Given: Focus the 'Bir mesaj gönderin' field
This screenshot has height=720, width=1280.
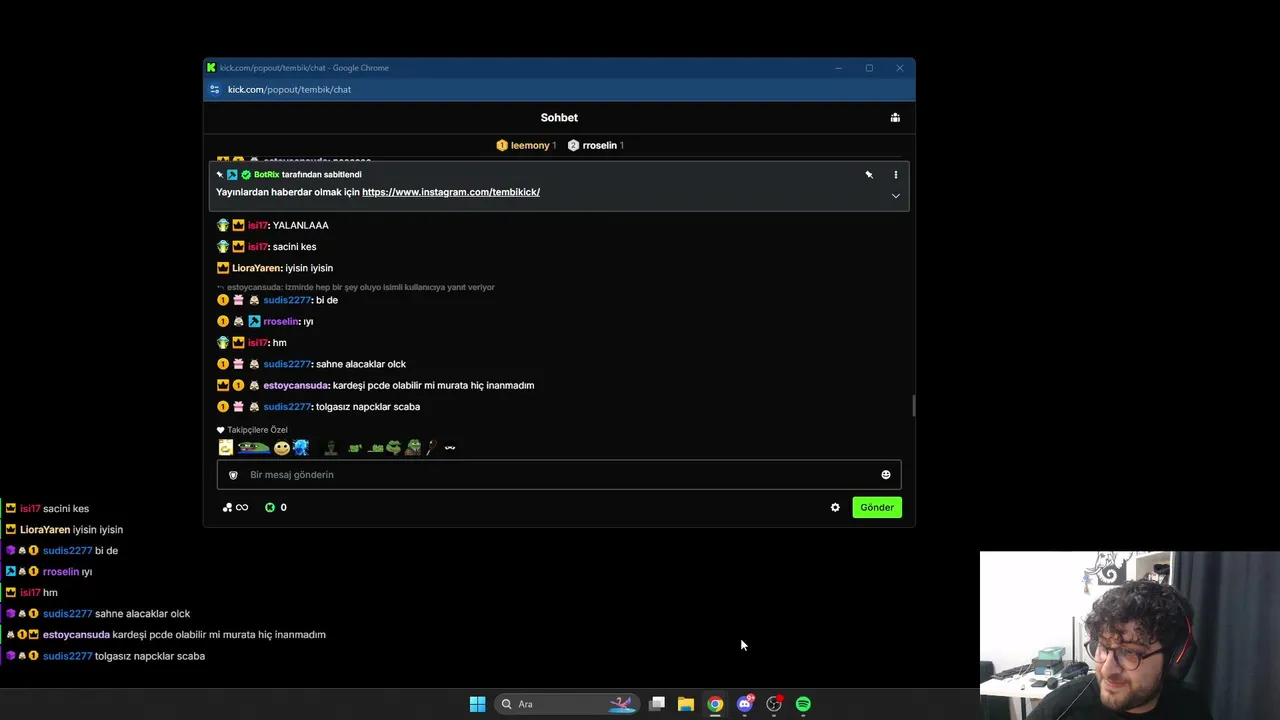Looking at the screenshot, I should coord(559,475).
